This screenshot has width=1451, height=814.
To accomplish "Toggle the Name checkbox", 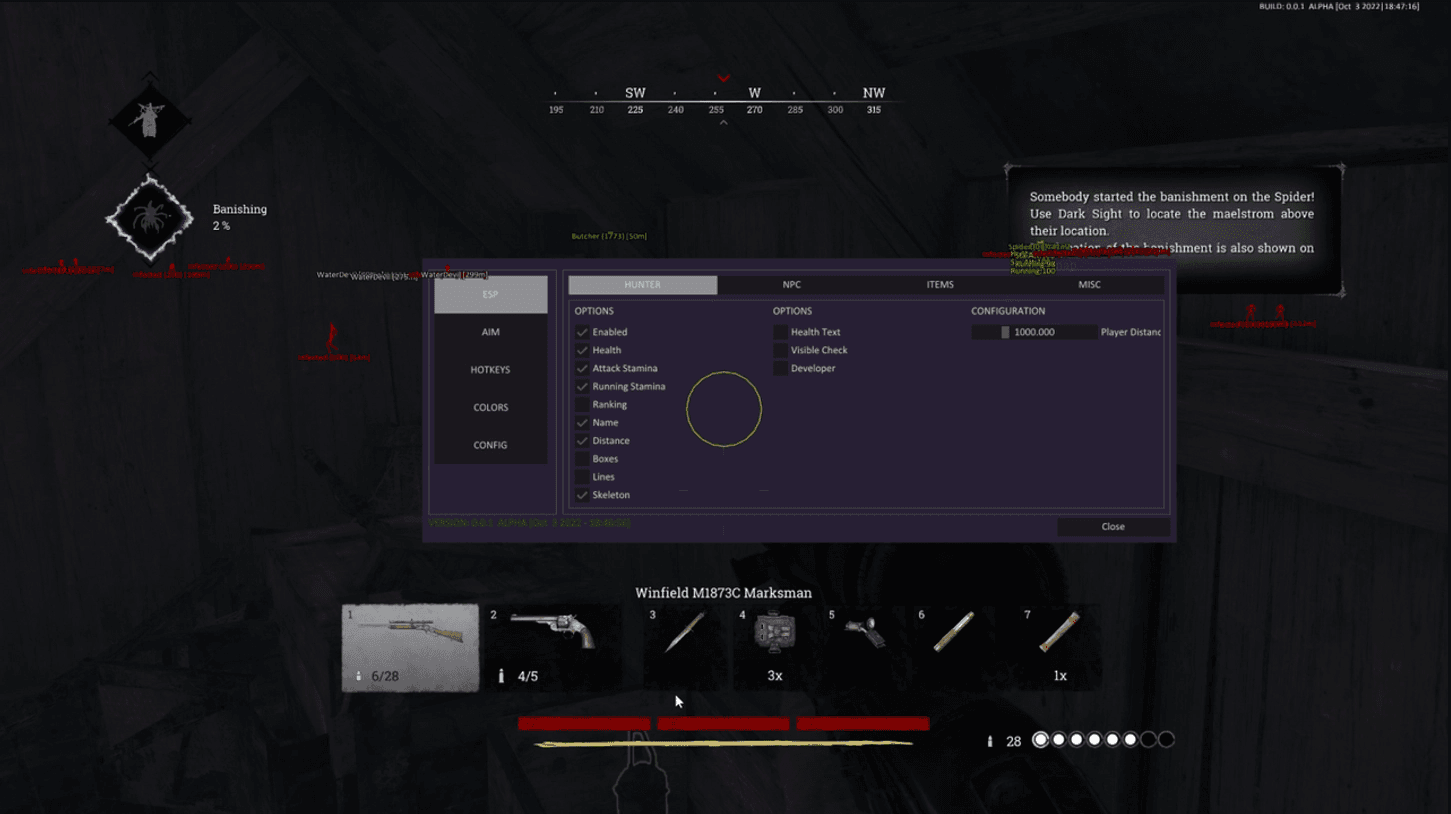I will point(582,422).
